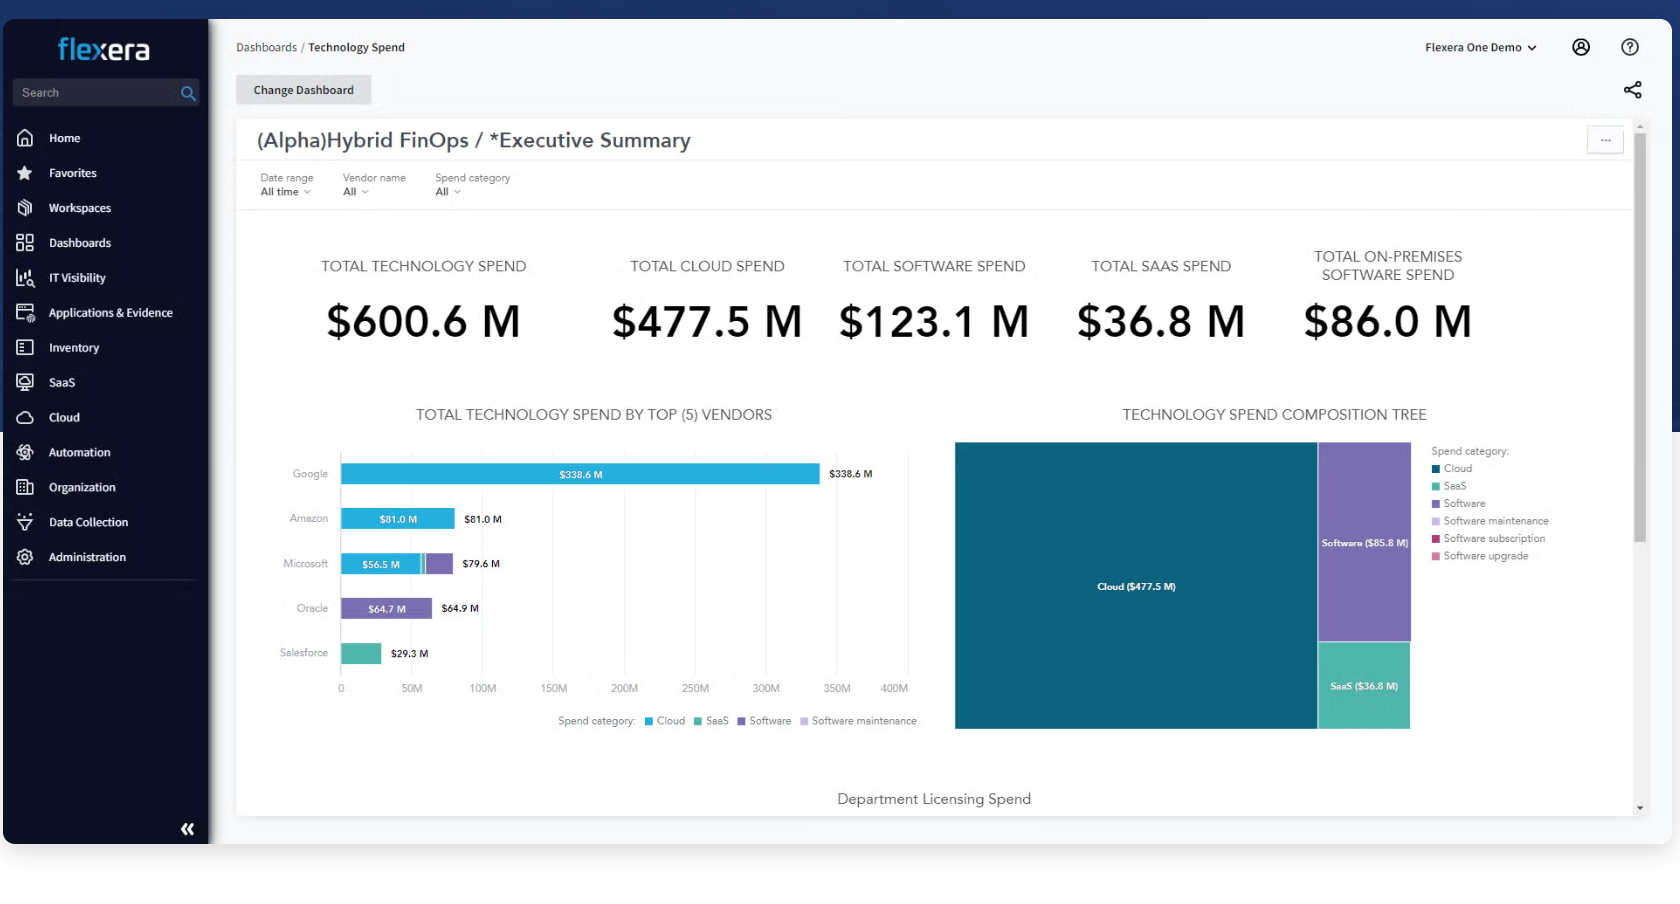Click the share icon below the header
The width and height of the screenshot is (1680, 904).
pos(1632,90)
